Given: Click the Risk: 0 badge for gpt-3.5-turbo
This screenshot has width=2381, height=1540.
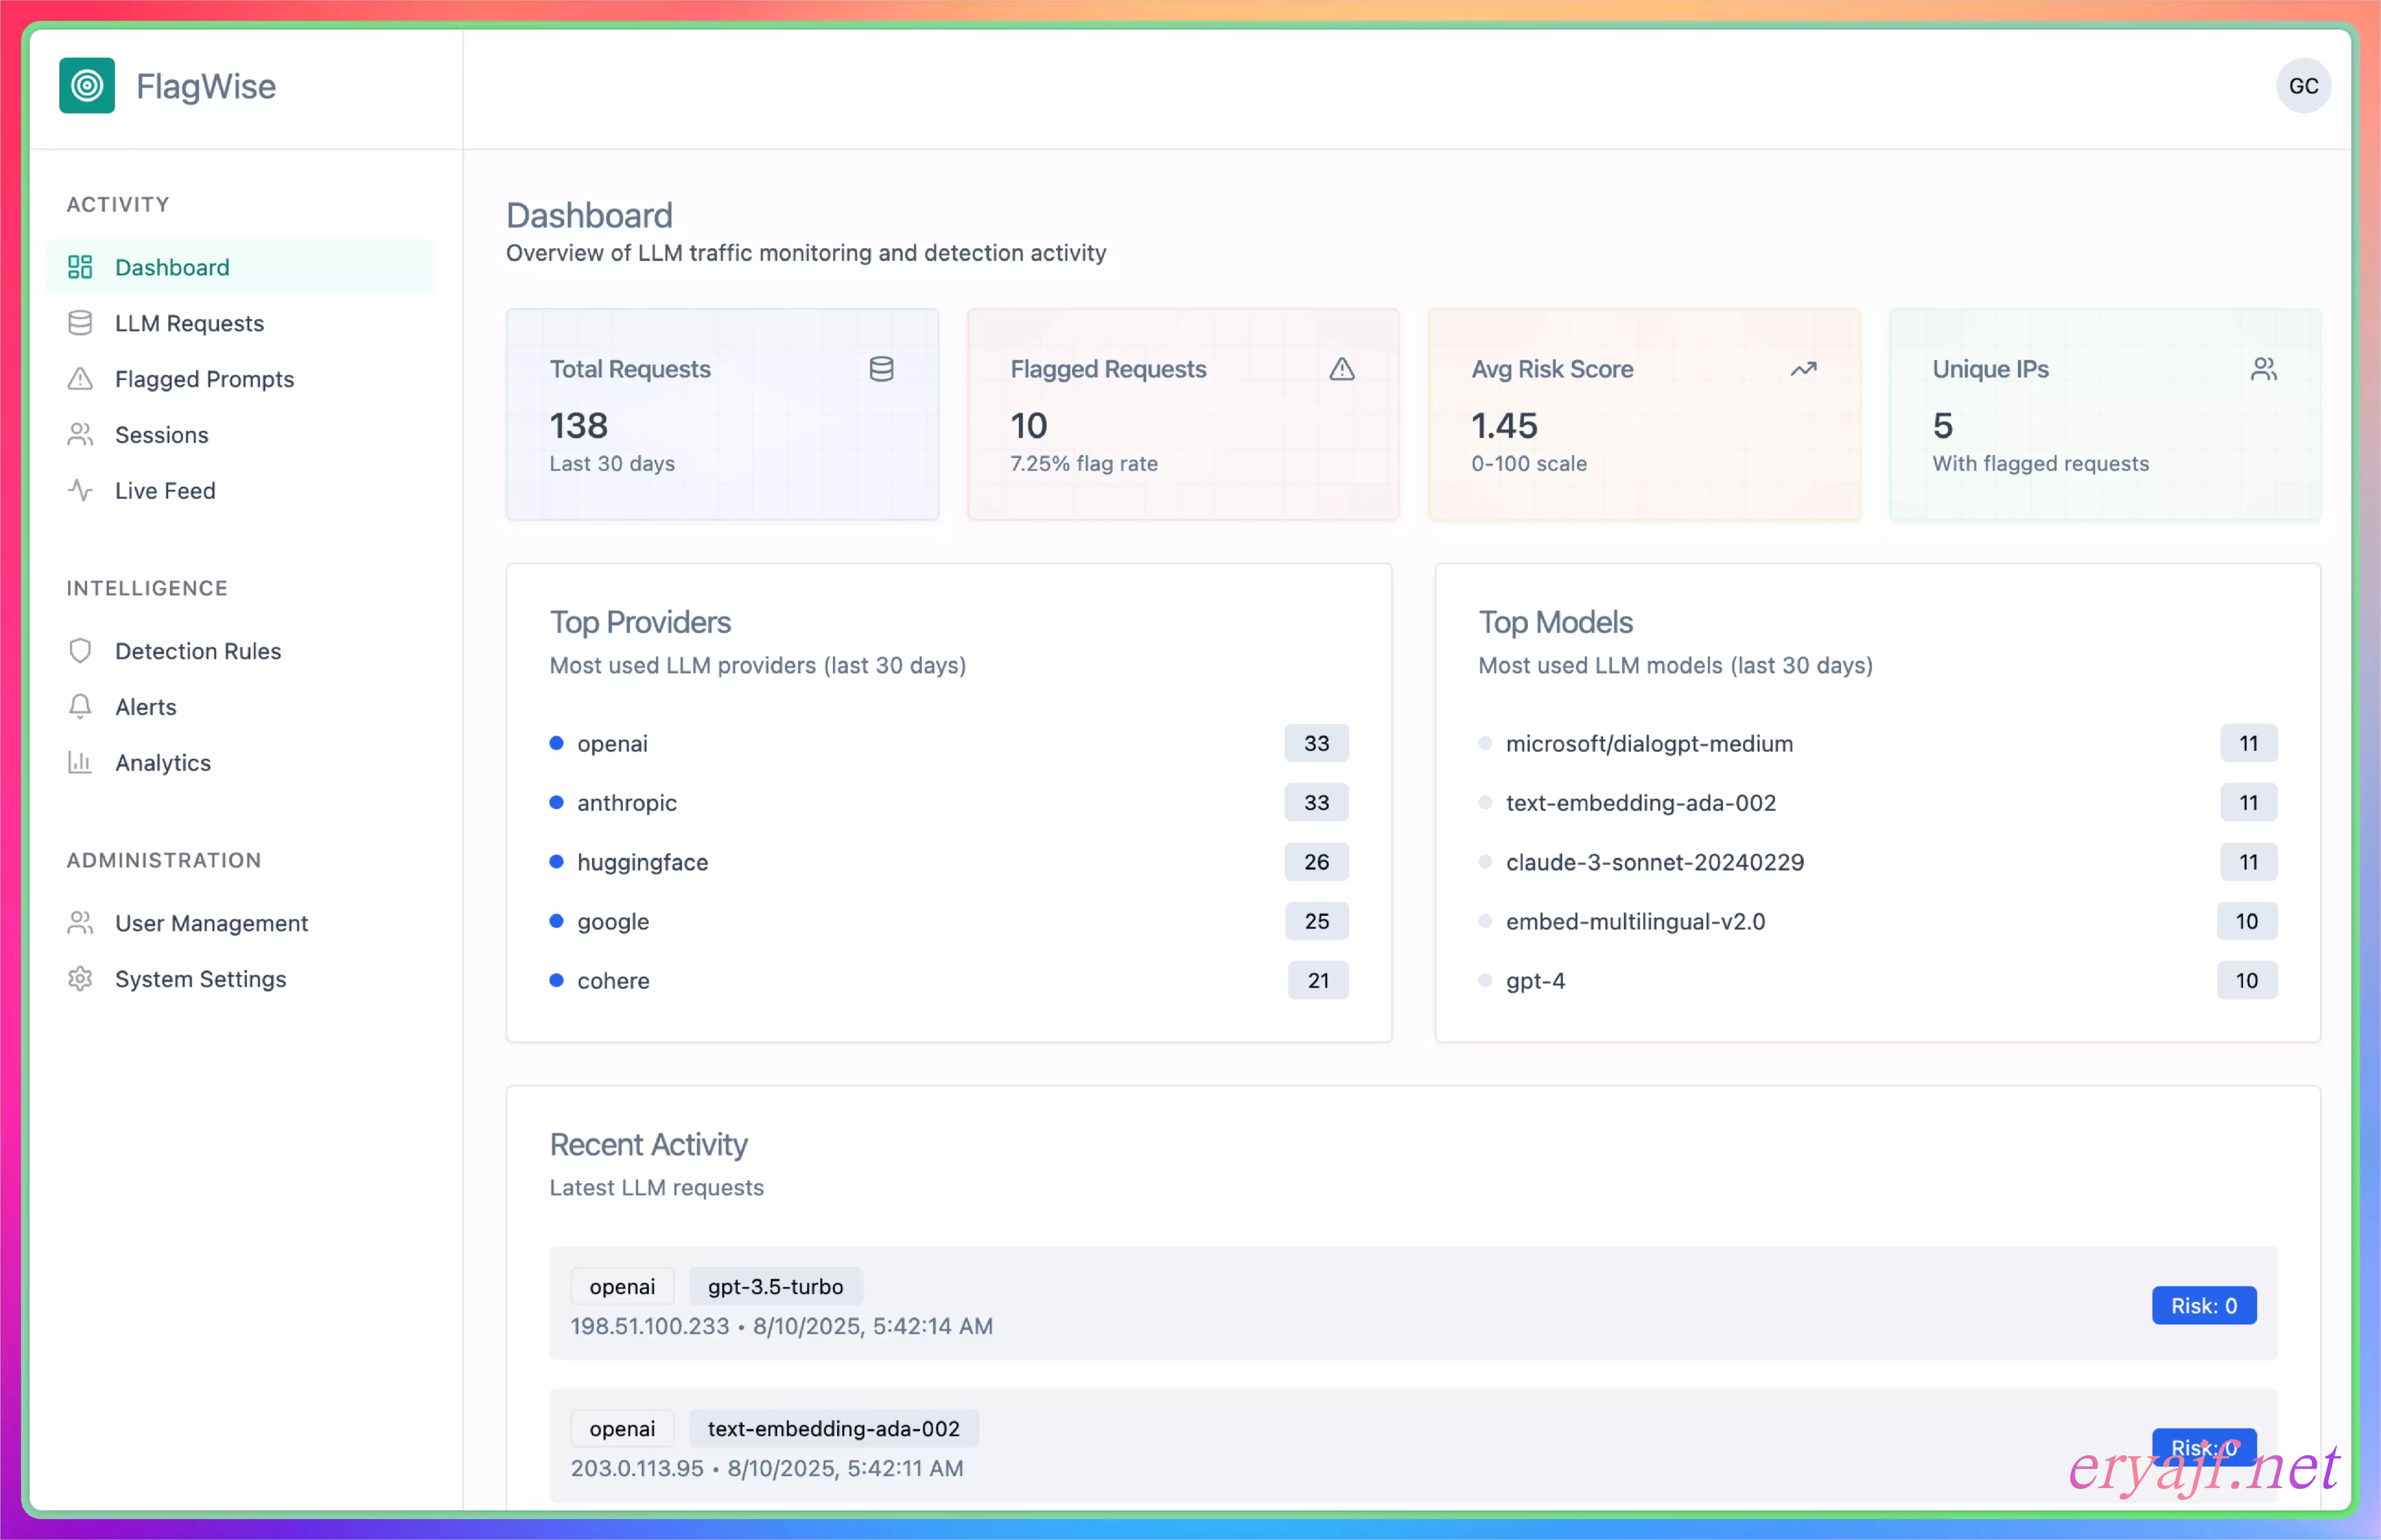Looking at the screenshot, I should point(2203,1305).
